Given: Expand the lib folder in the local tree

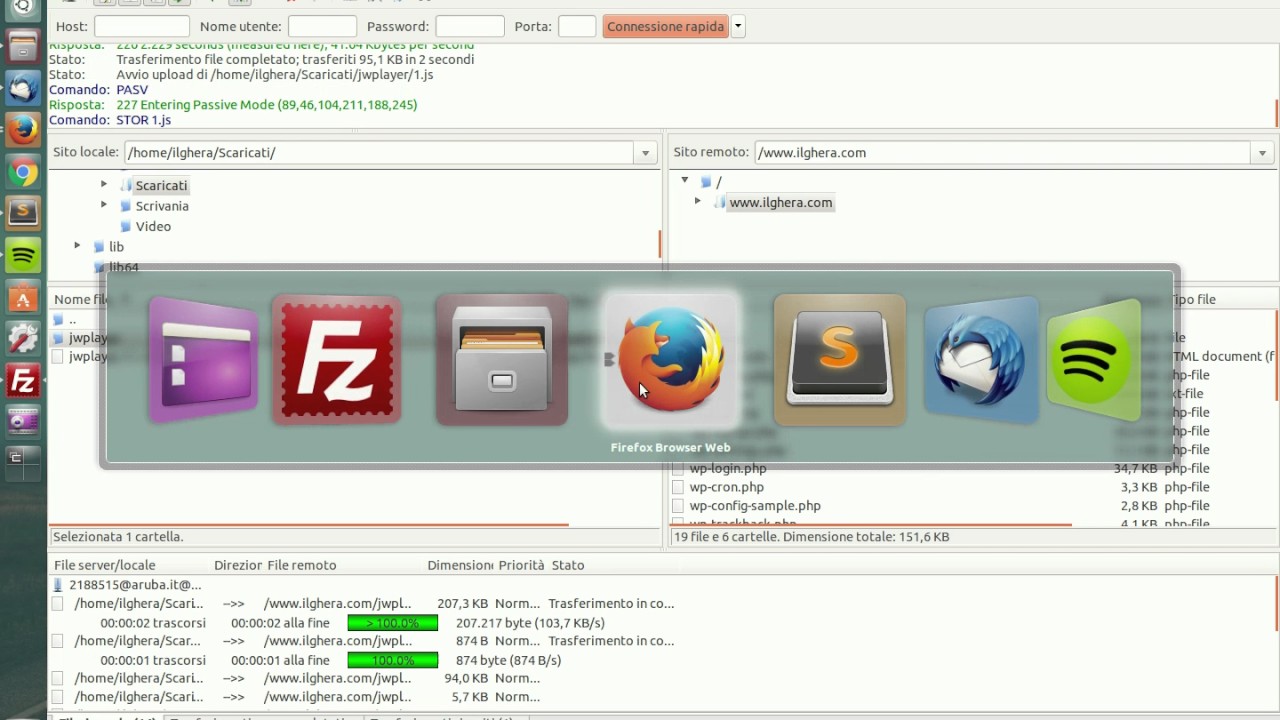Looking at the screenshot, I should 77,246.
